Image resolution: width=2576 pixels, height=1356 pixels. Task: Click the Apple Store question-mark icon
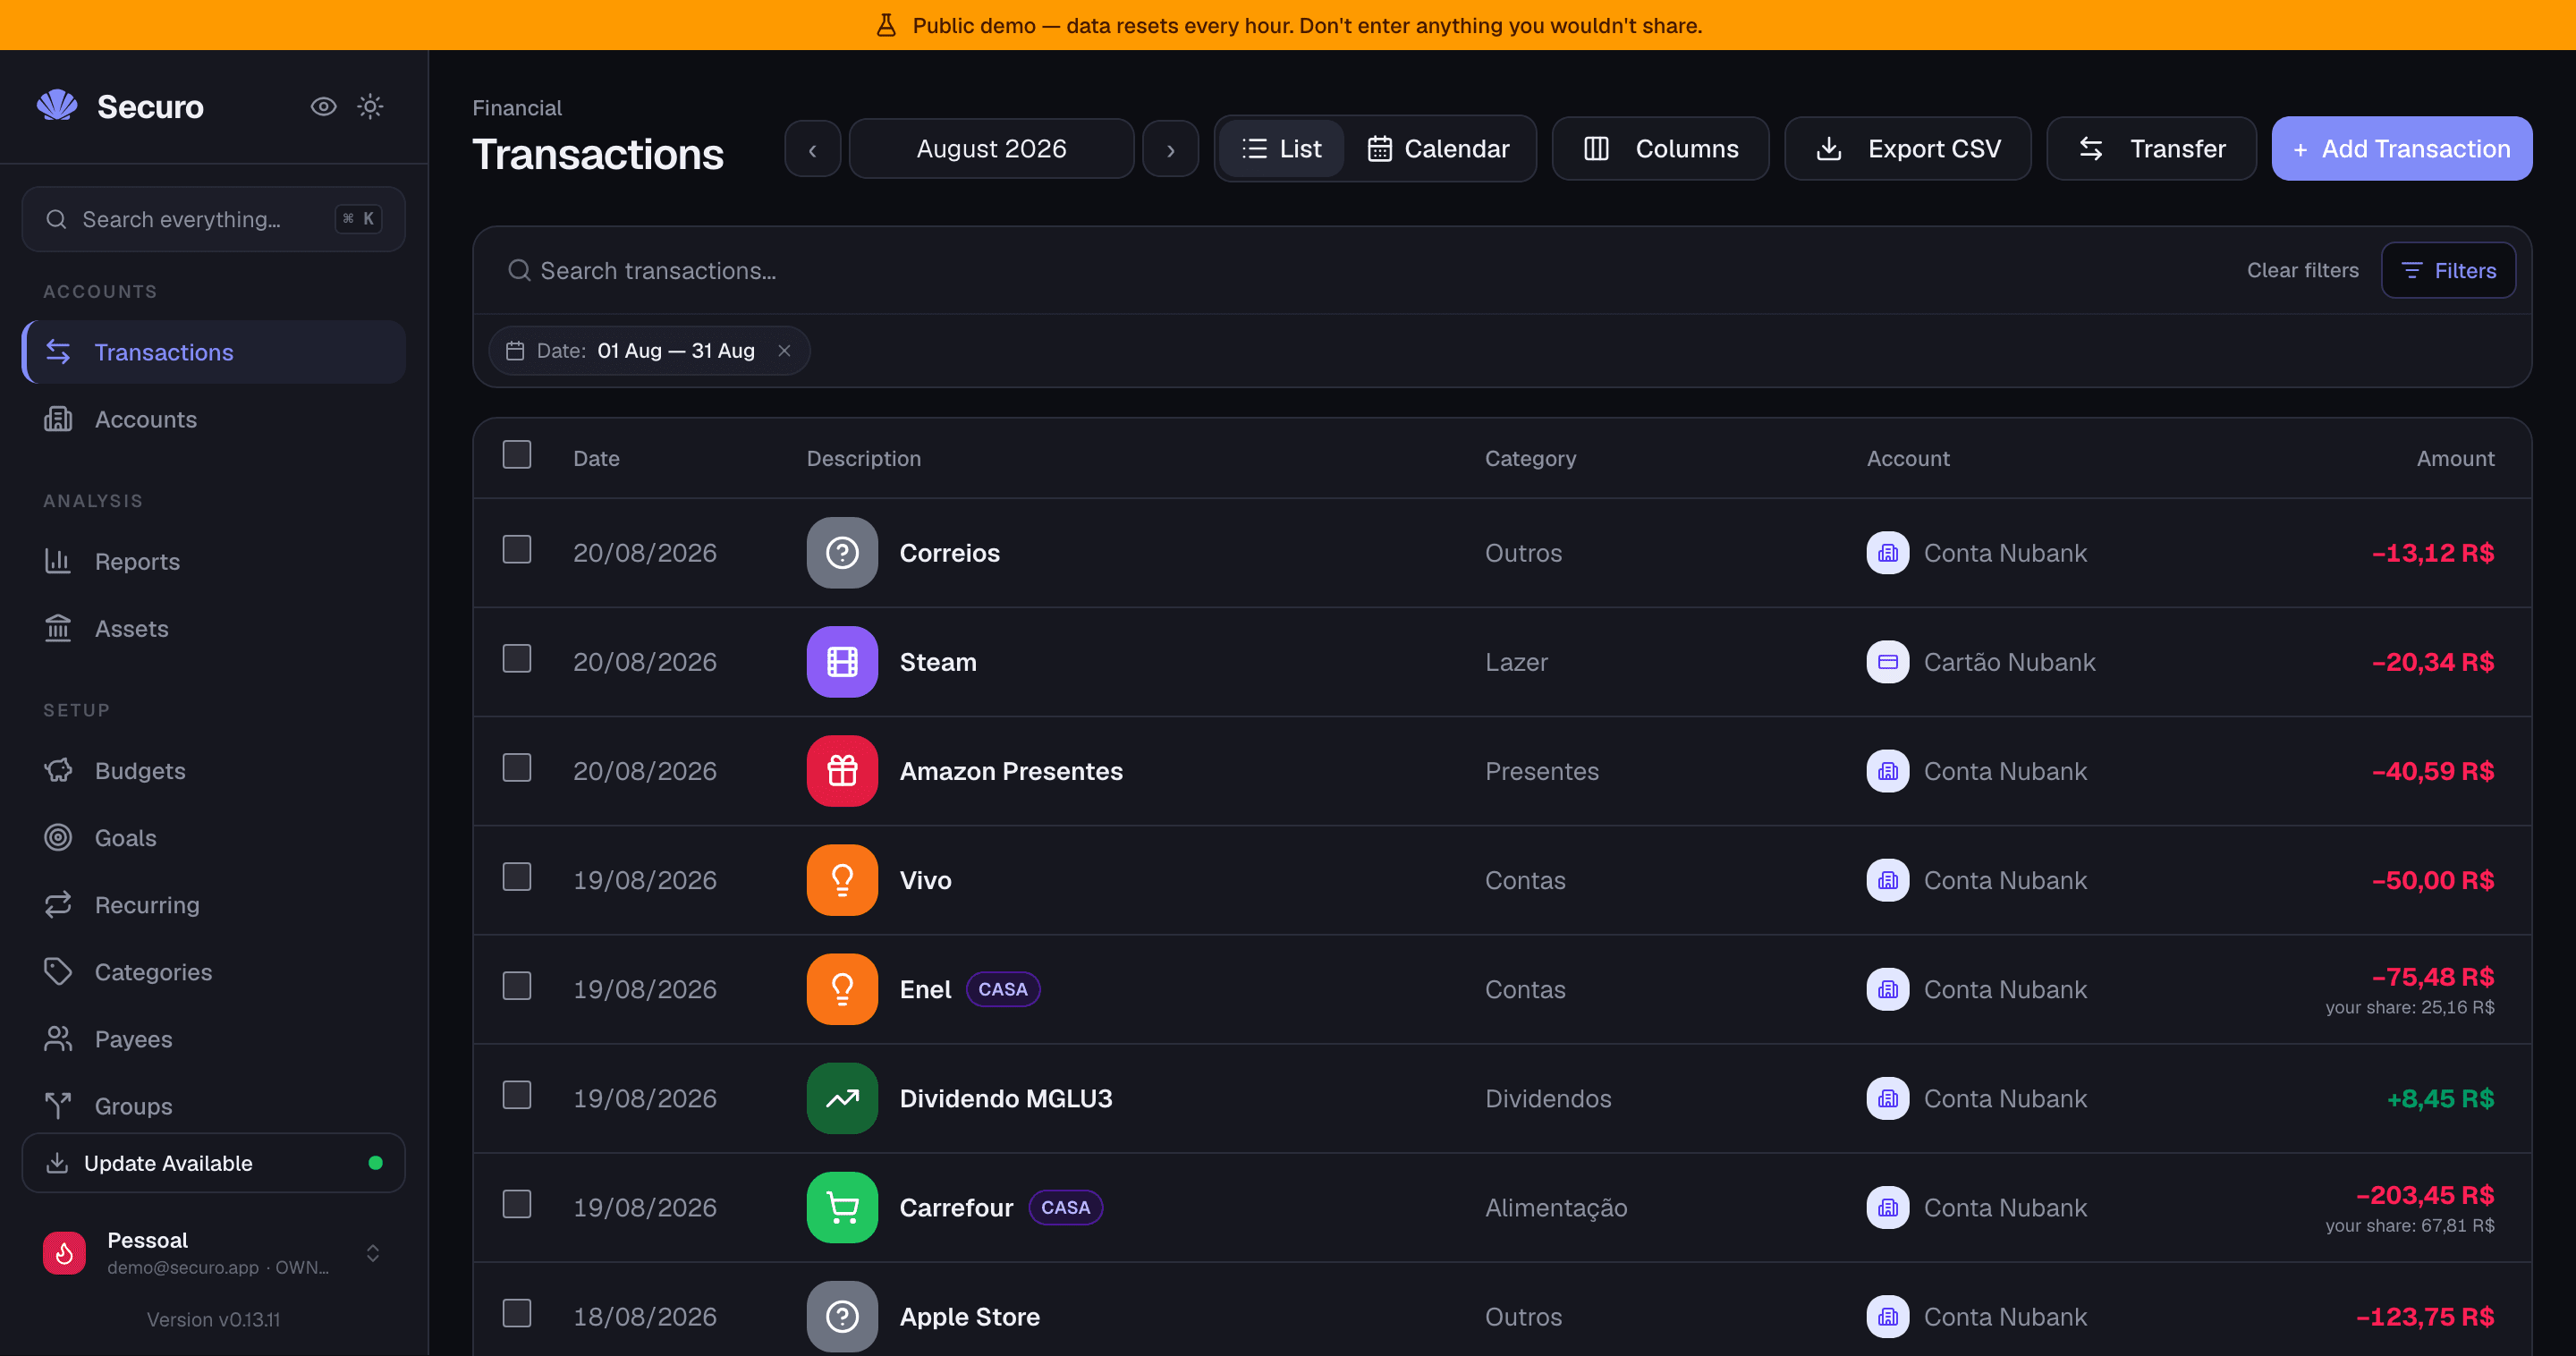(842, 1316)
